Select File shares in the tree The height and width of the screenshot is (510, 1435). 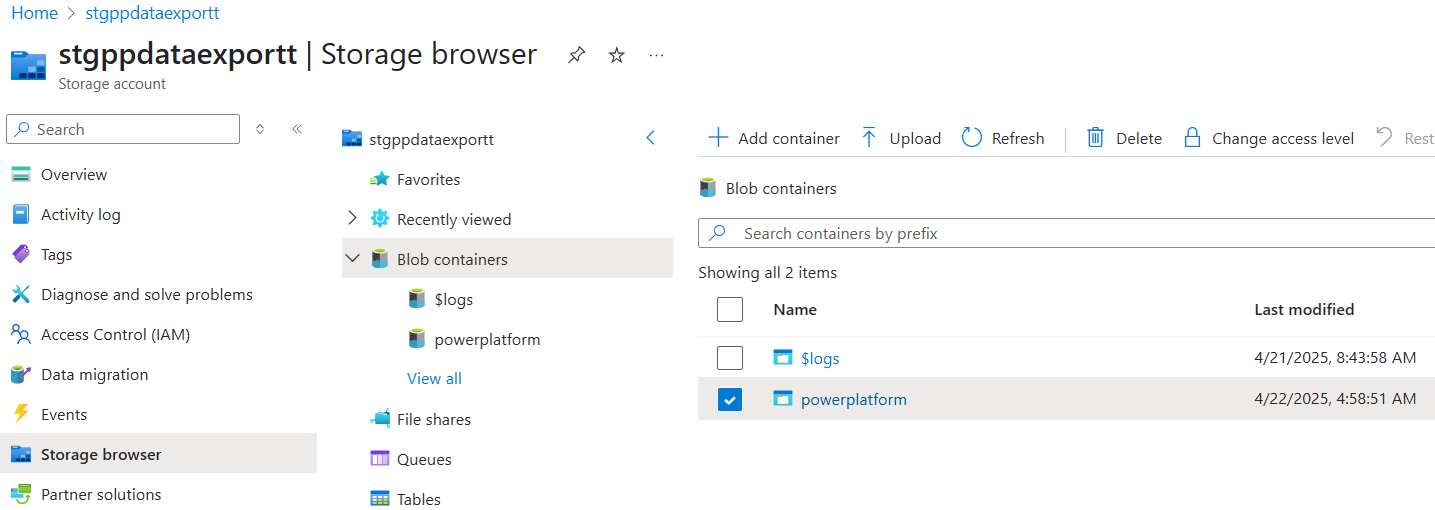tap(433, 419)
